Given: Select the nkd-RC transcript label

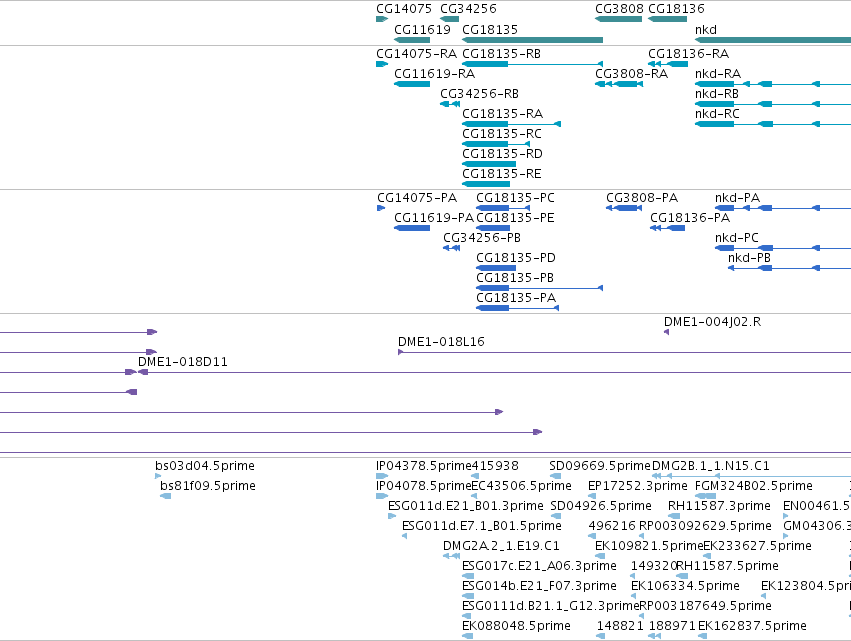Looking at the screenshot, I should click(717, 114).
